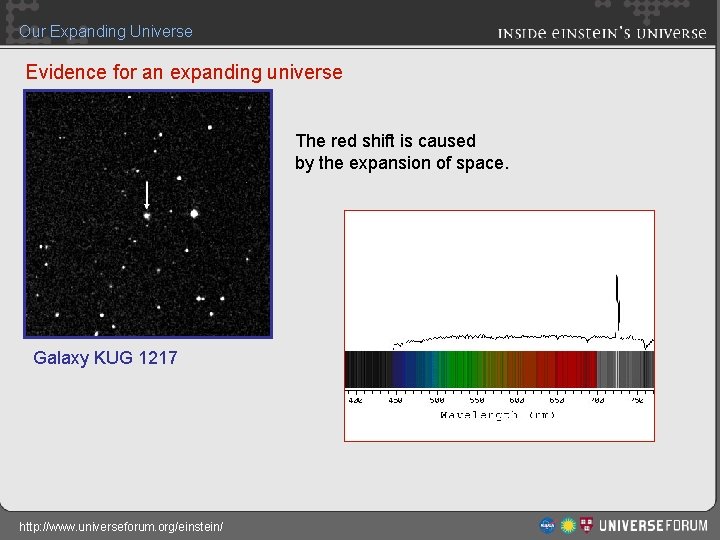Click the tall emission spike in spectrum
Image resolution: width=720 pixels, height=540 pixels.
coord(618,303)
